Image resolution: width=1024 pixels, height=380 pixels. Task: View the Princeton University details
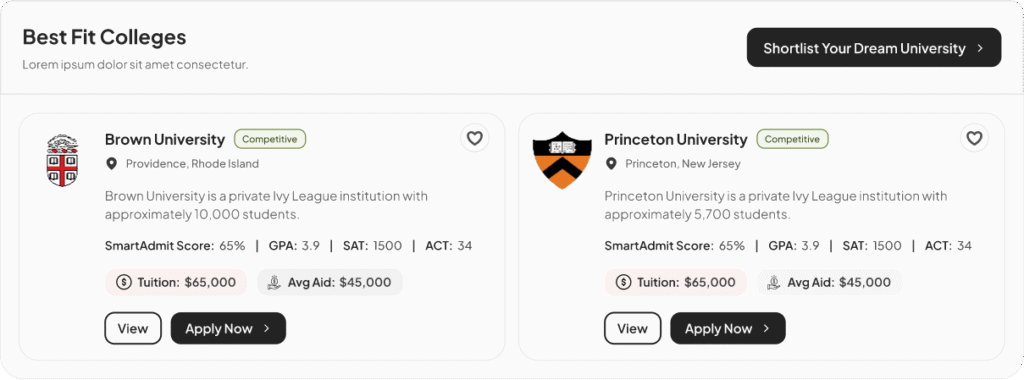[x=633, y=328]
